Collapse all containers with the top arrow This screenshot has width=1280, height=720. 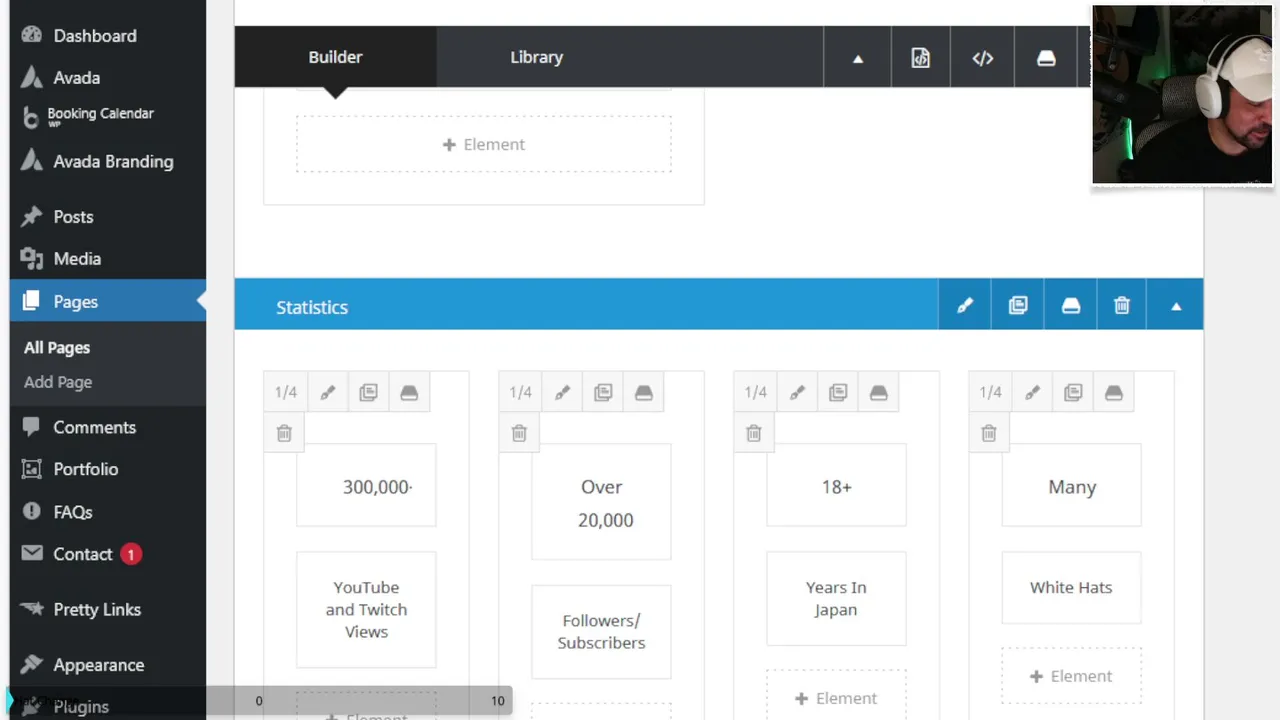tap(857, 58)
